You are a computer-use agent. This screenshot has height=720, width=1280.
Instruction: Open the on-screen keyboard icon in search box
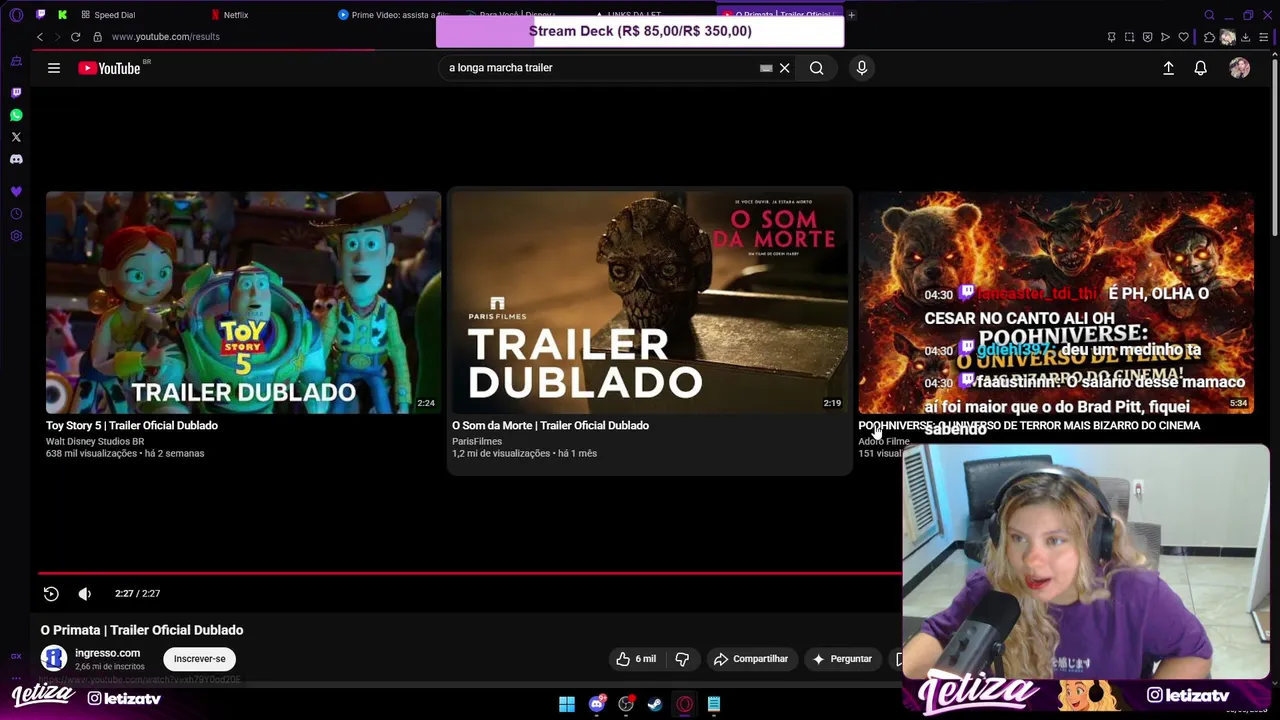coord(766,68)
